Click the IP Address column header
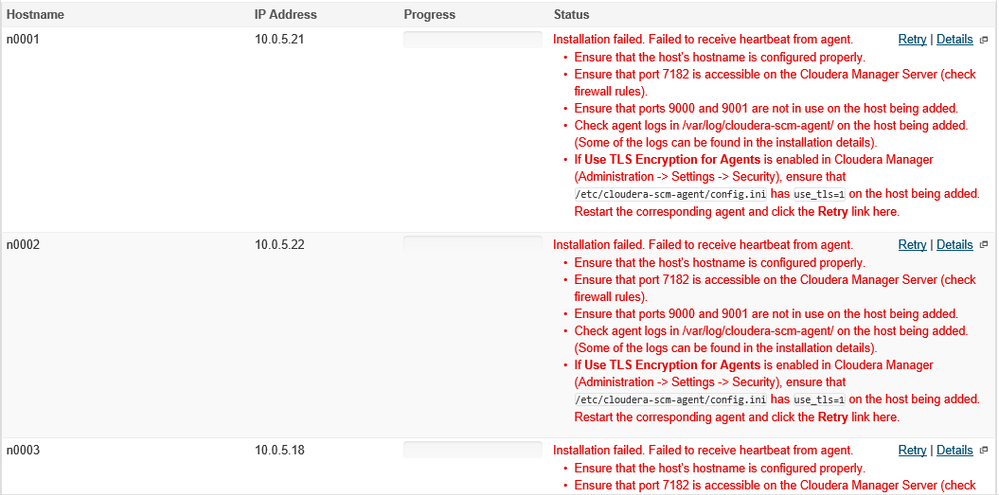 click(285, 15)
